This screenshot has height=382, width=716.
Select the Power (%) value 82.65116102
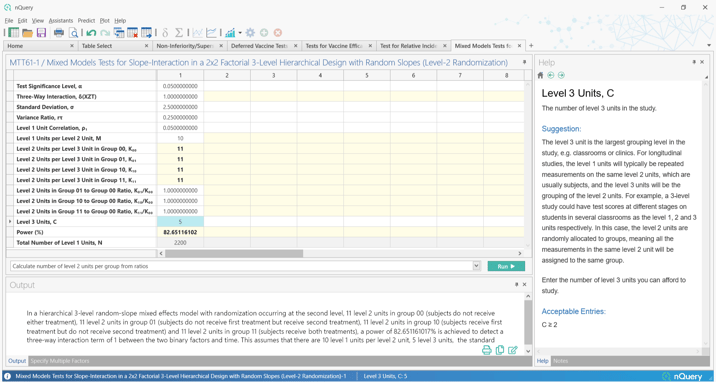click(180, 232)
